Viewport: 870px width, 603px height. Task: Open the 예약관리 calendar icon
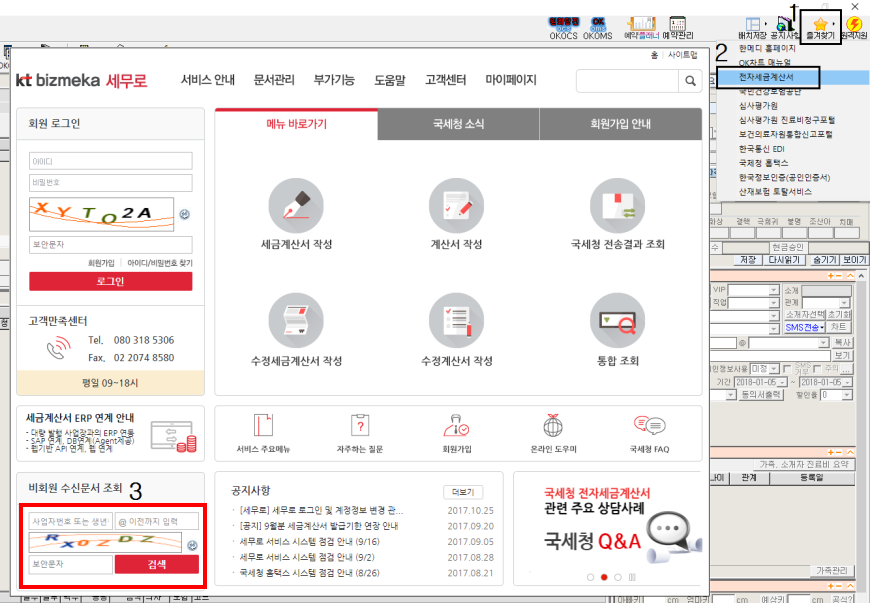tap(677, 28)
